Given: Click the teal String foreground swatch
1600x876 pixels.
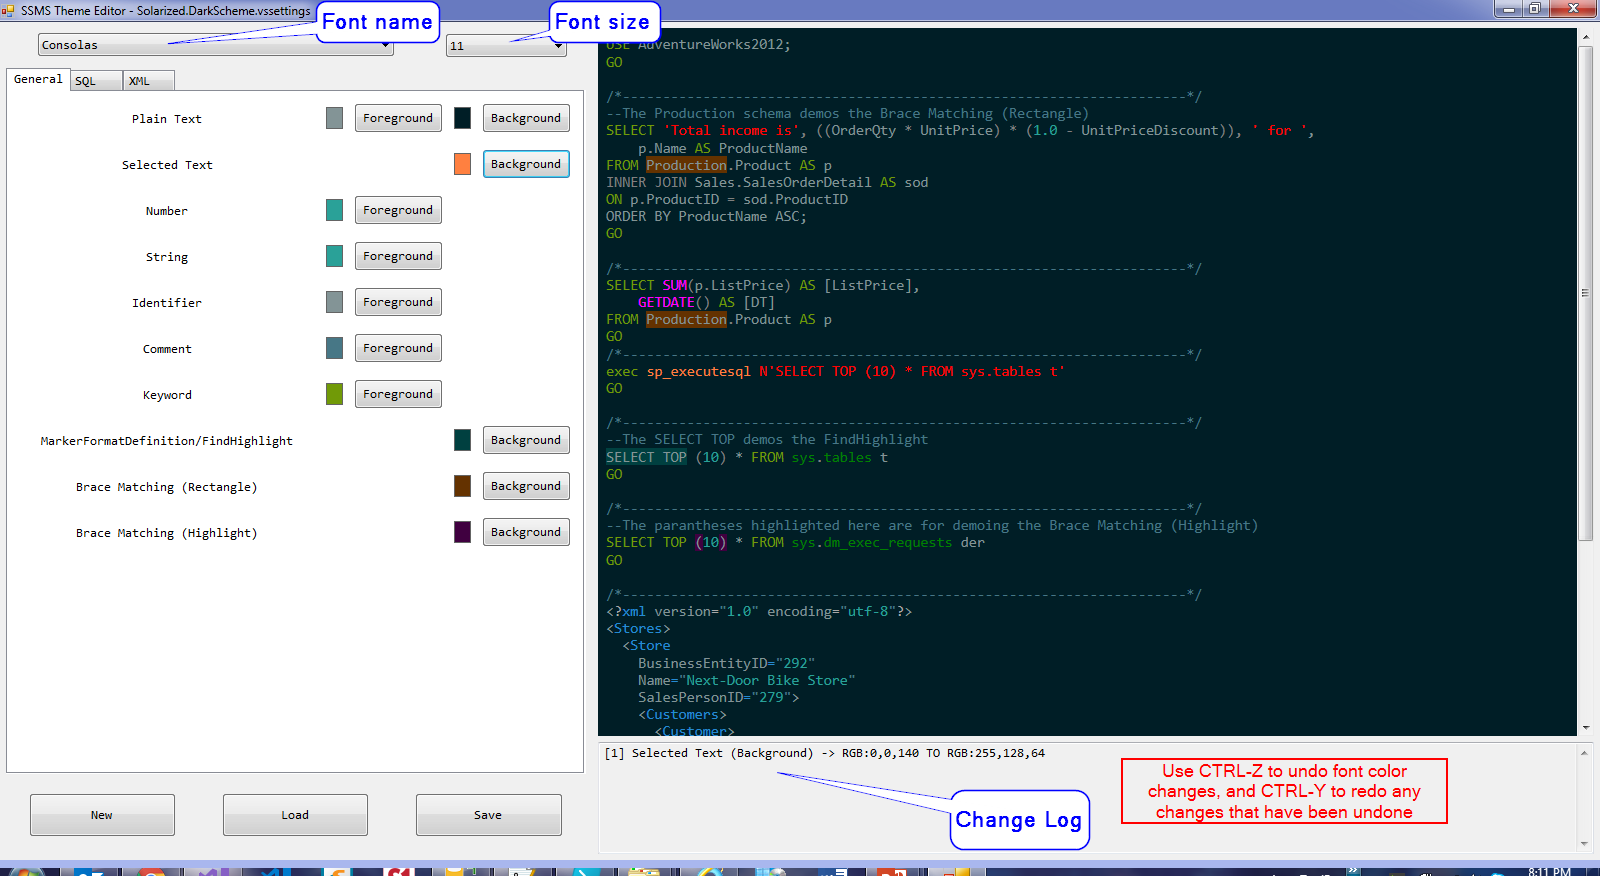Looking at the screenshot, I should pos(334,256).
